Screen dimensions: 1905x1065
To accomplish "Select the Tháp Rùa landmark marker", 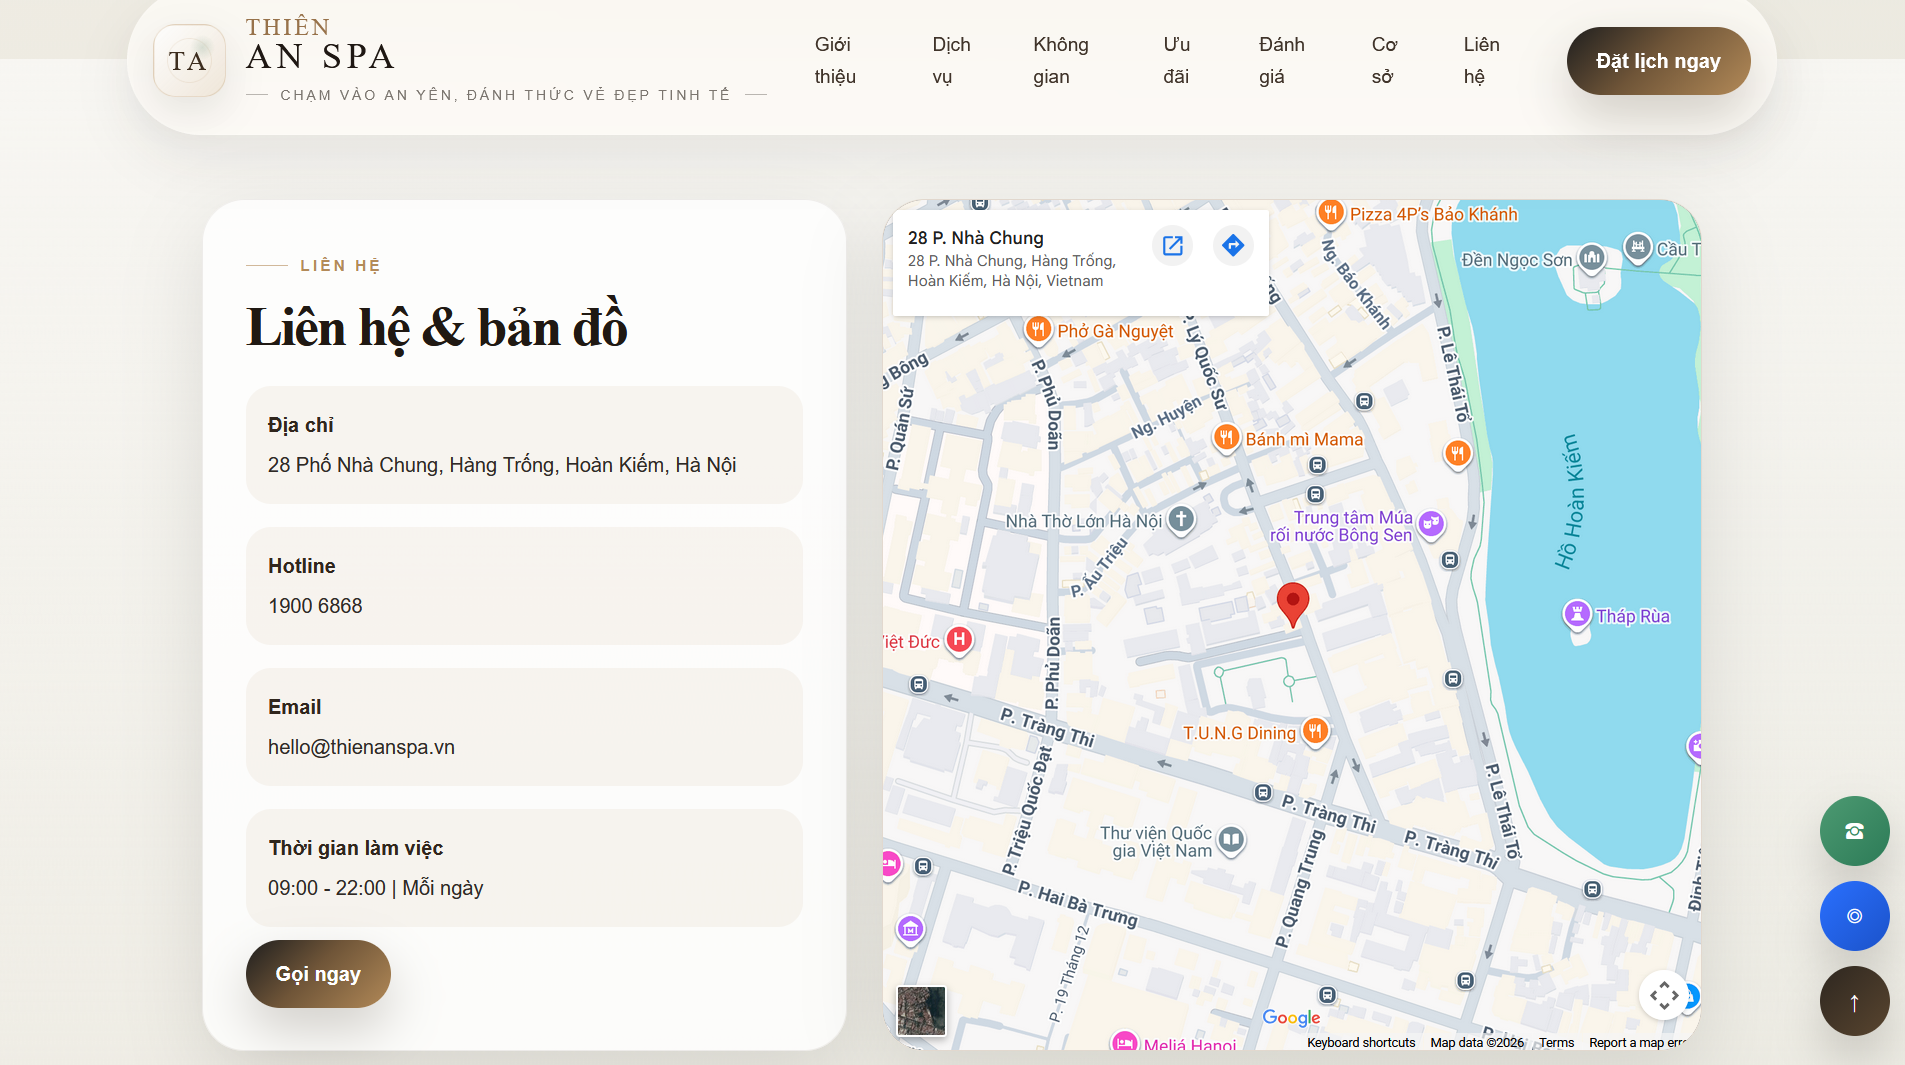I will click(1576, 614).
